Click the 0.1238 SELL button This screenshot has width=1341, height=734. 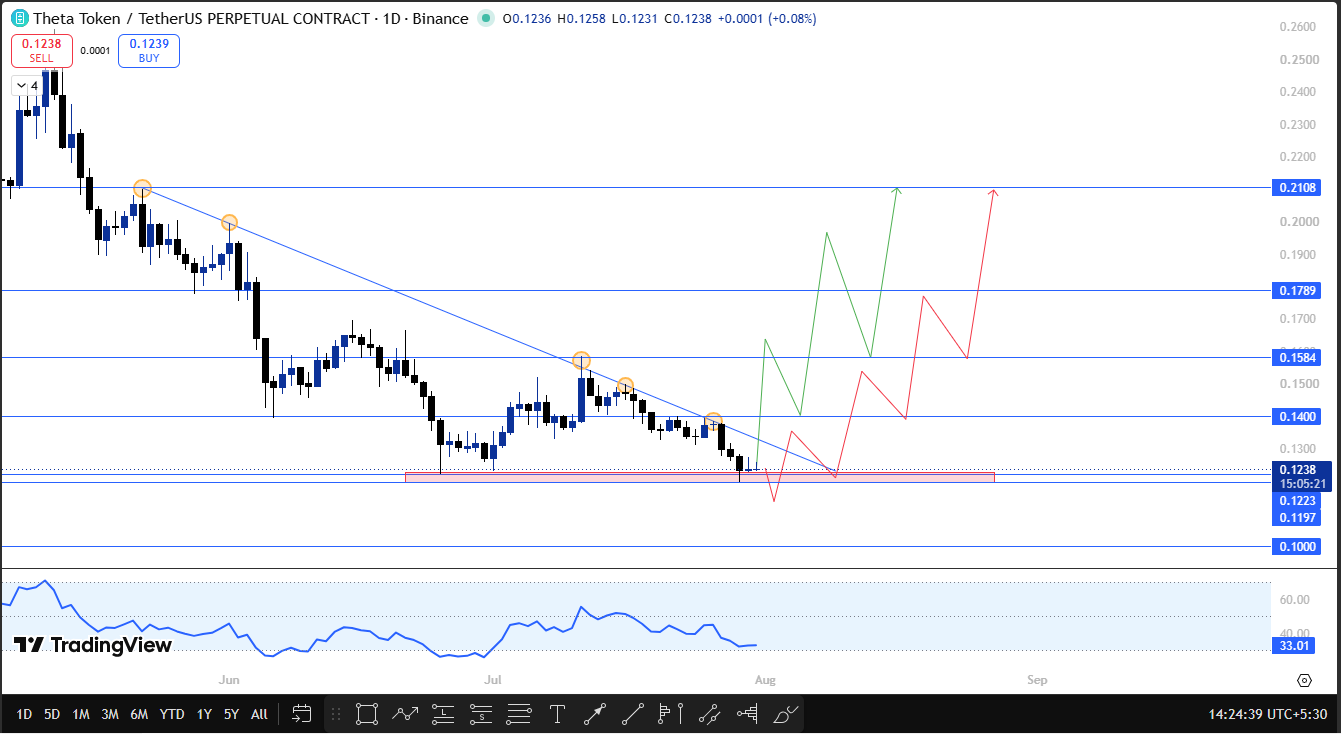tap(41, 51)
